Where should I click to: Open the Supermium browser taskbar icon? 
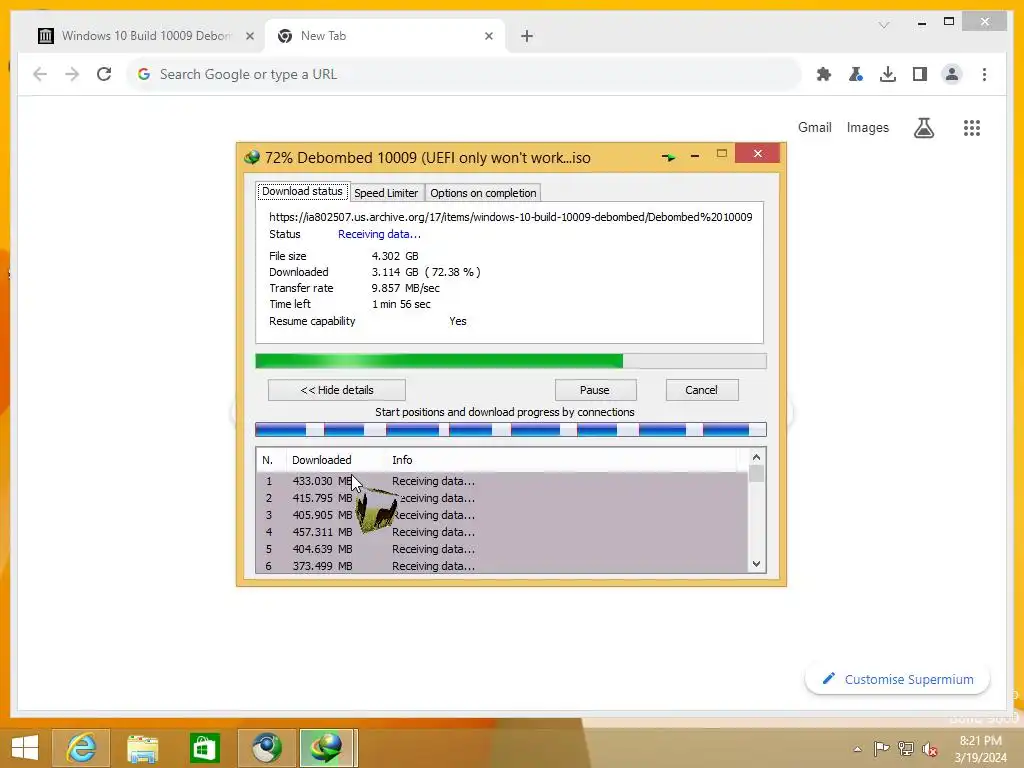point(266,748)
